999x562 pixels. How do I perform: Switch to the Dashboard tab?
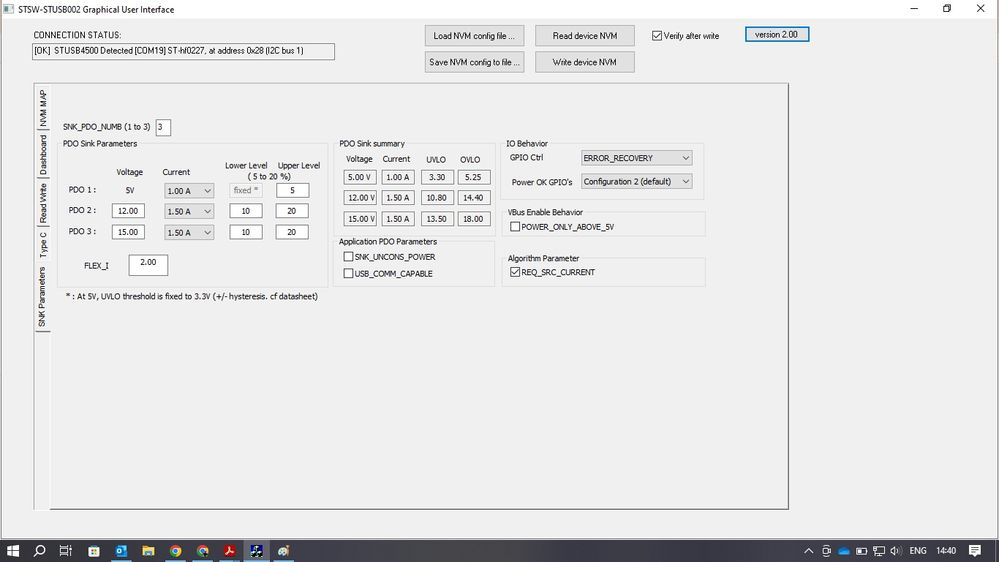pos(43,155)
